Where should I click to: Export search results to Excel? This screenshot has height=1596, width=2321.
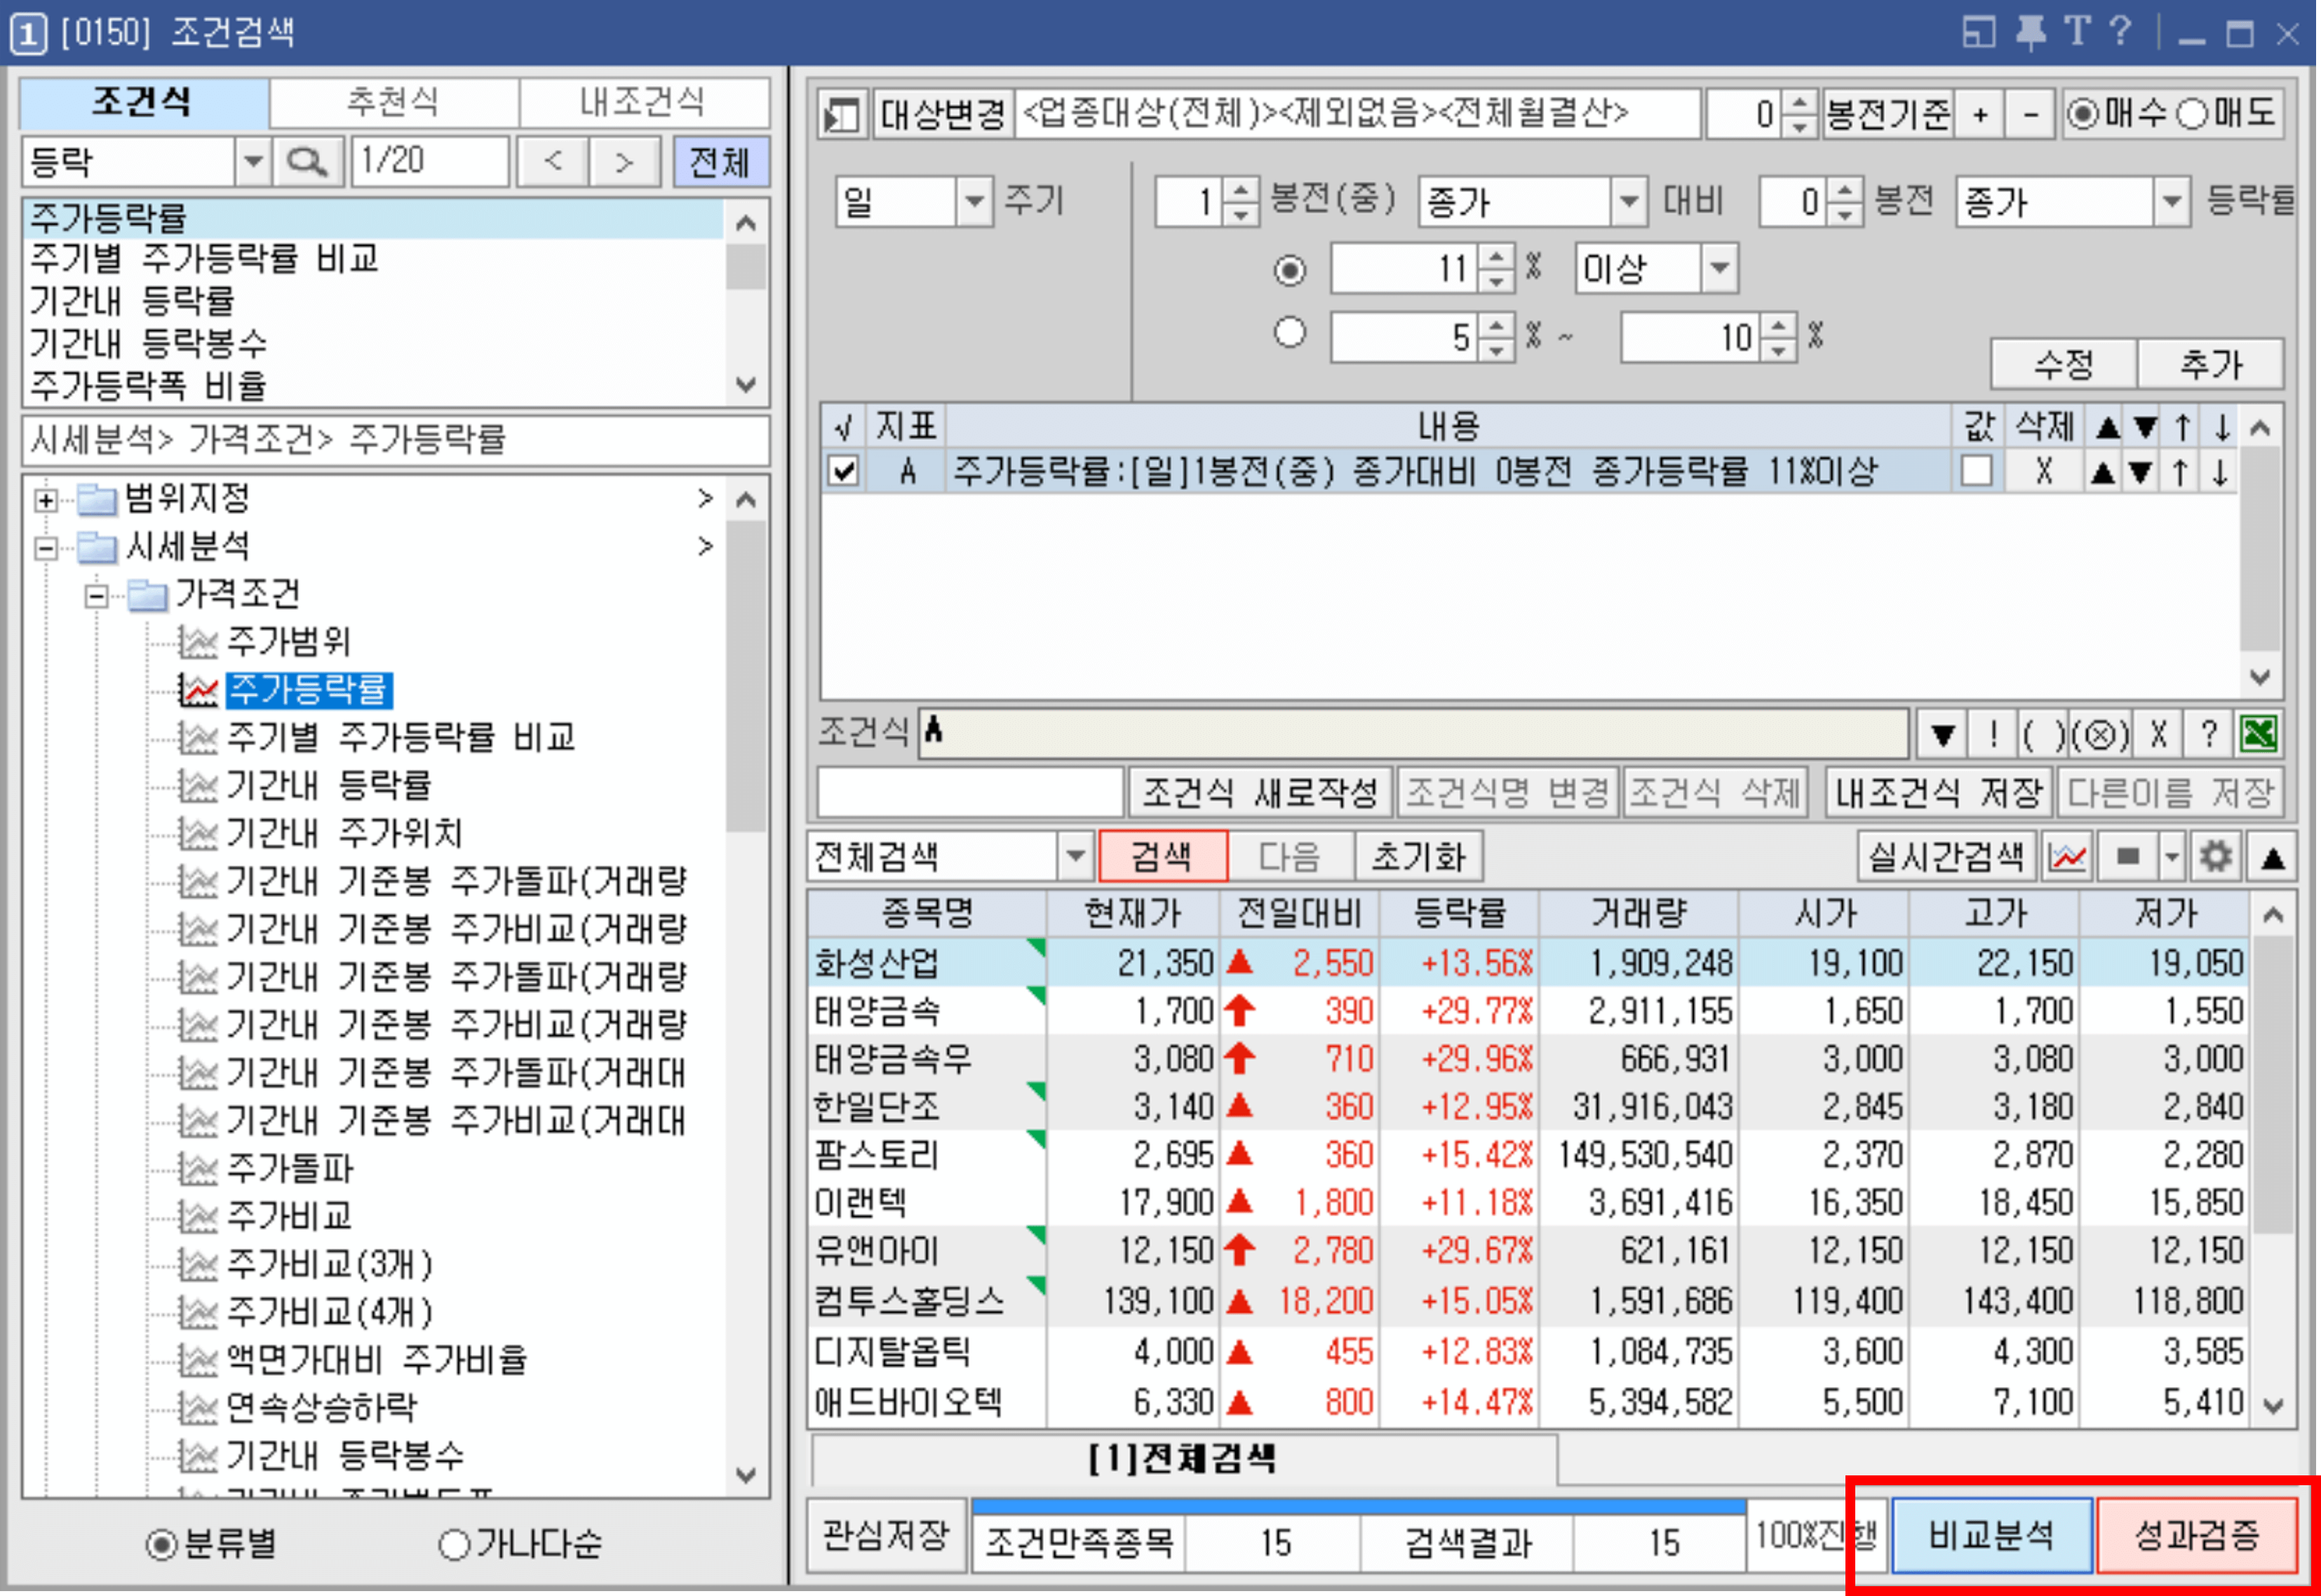(x=2261, y=733)
